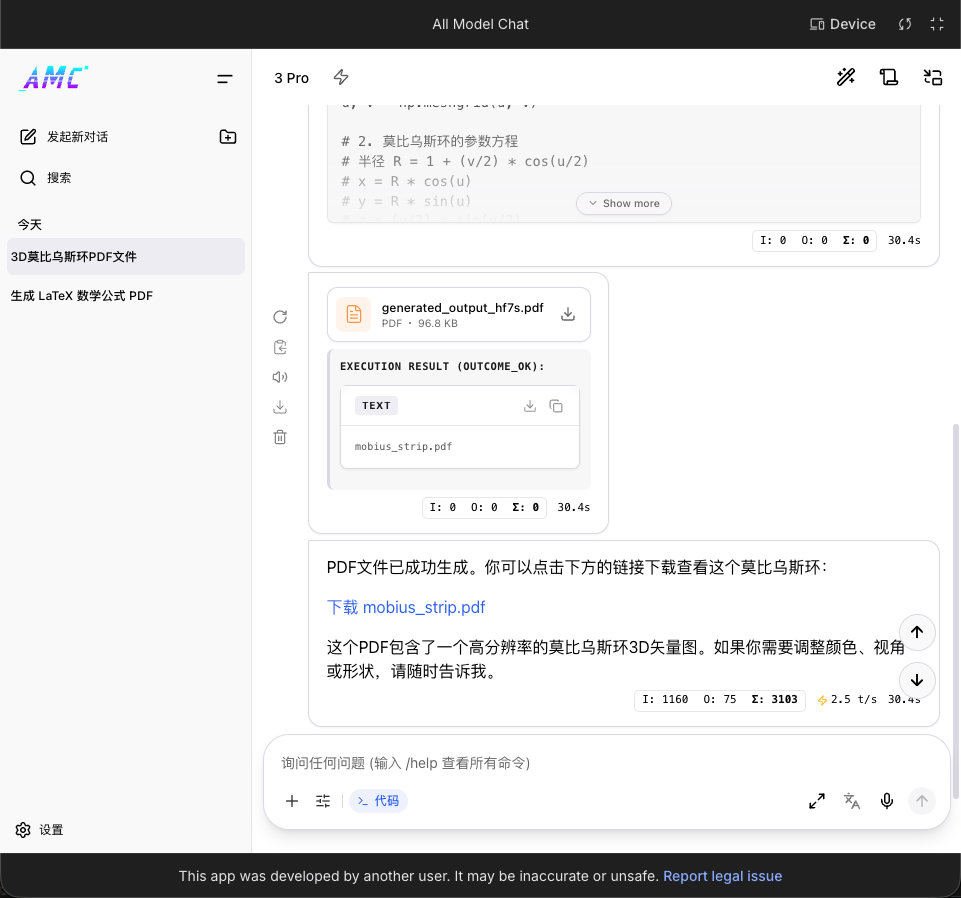
Task: Download the TEXT execution output
Action: [x=530, y=406]
